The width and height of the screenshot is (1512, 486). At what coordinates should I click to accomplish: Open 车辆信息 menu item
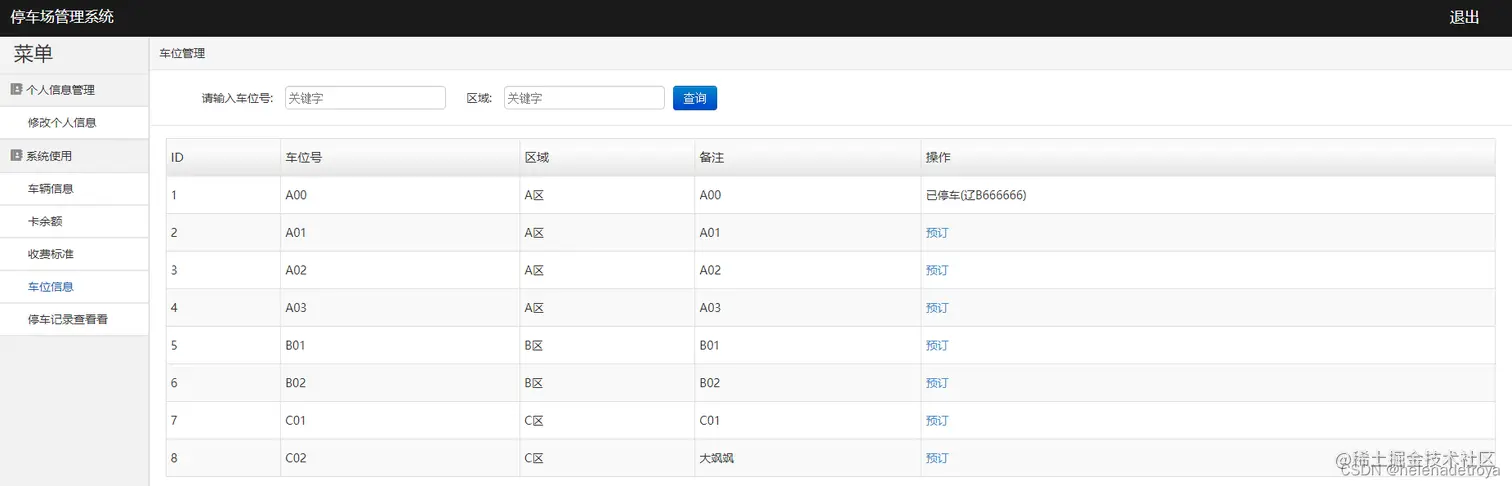(x=51, y=188)
